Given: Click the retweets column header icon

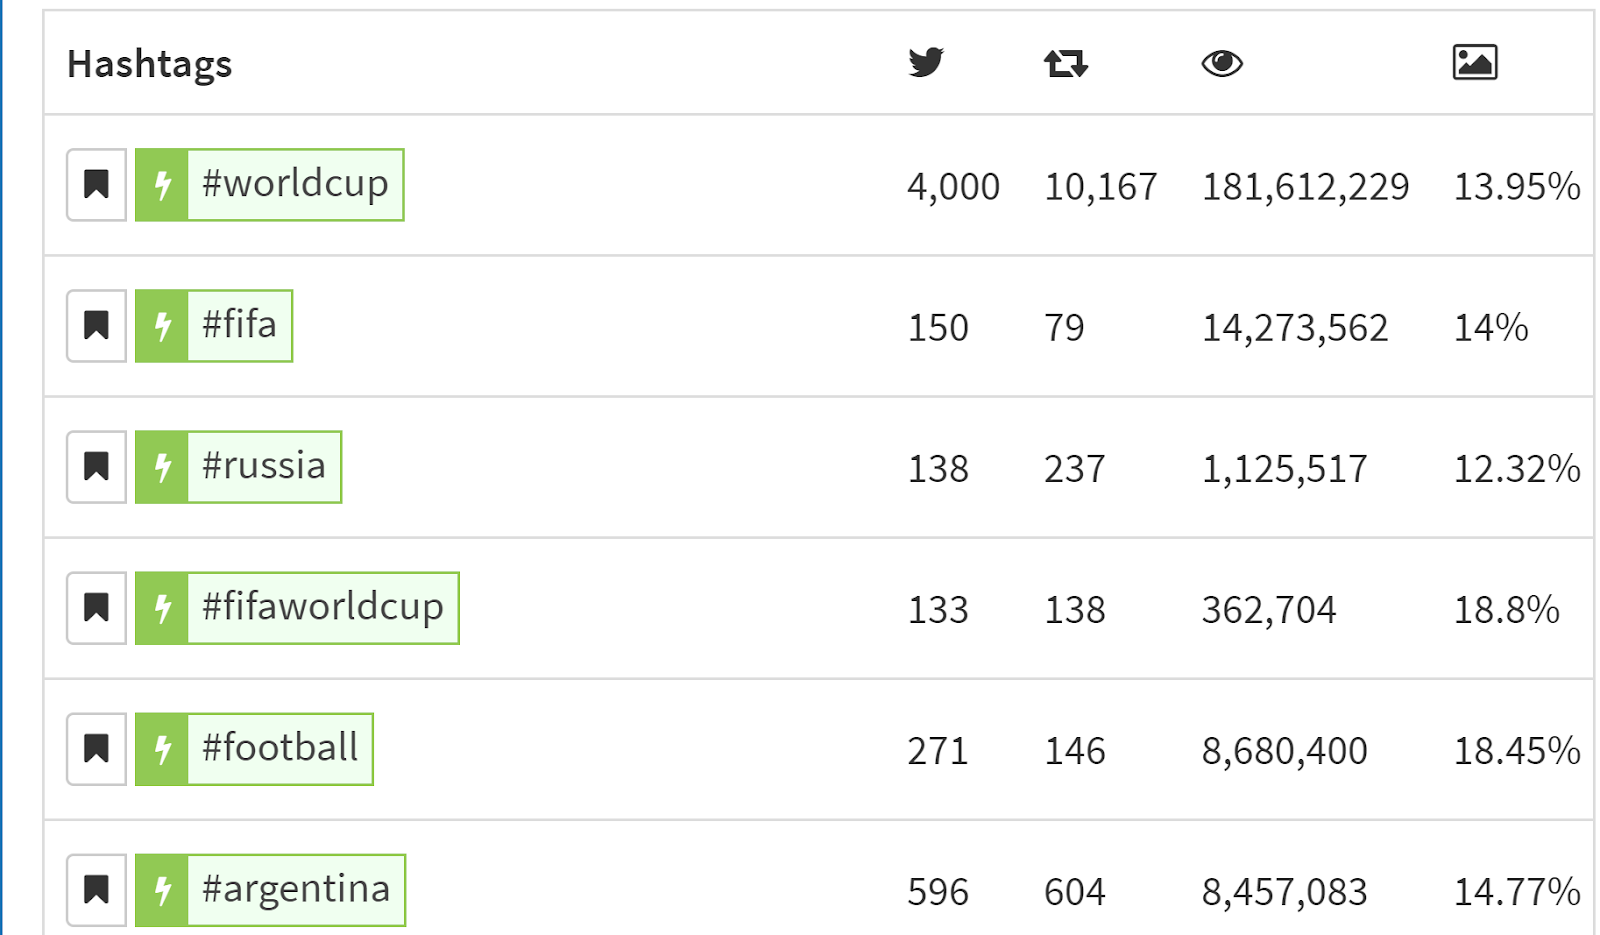Looking at the screenshot, I should tap(1065, 63).
